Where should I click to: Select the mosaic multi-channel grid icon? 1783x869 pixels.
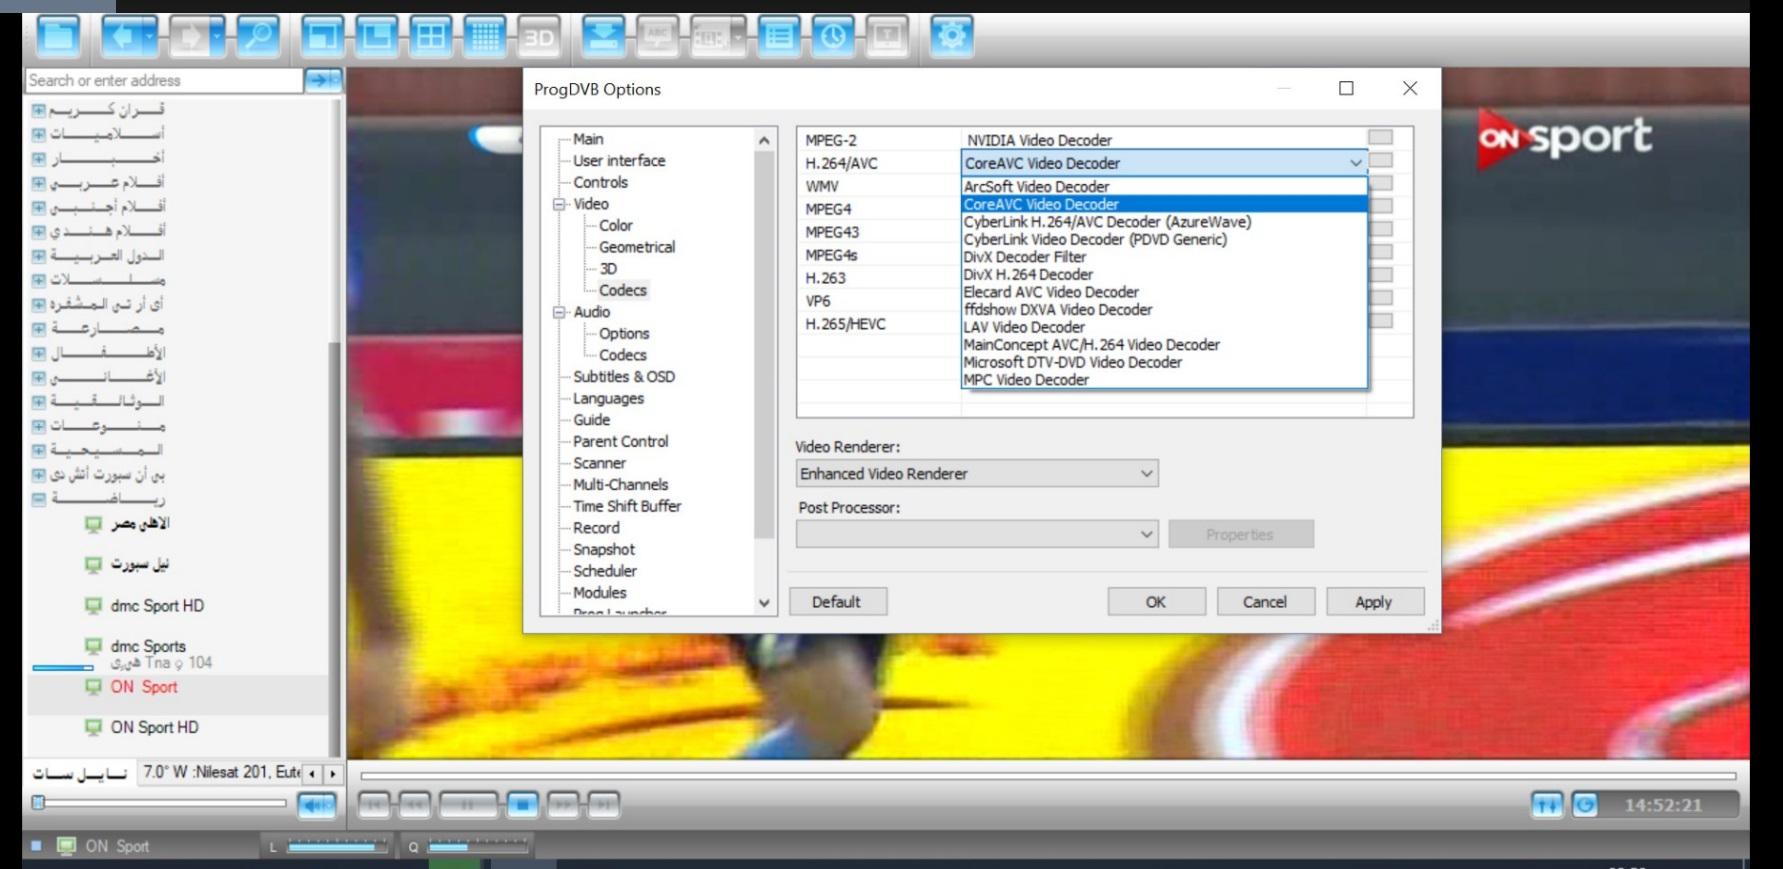[x=485, y=37]
